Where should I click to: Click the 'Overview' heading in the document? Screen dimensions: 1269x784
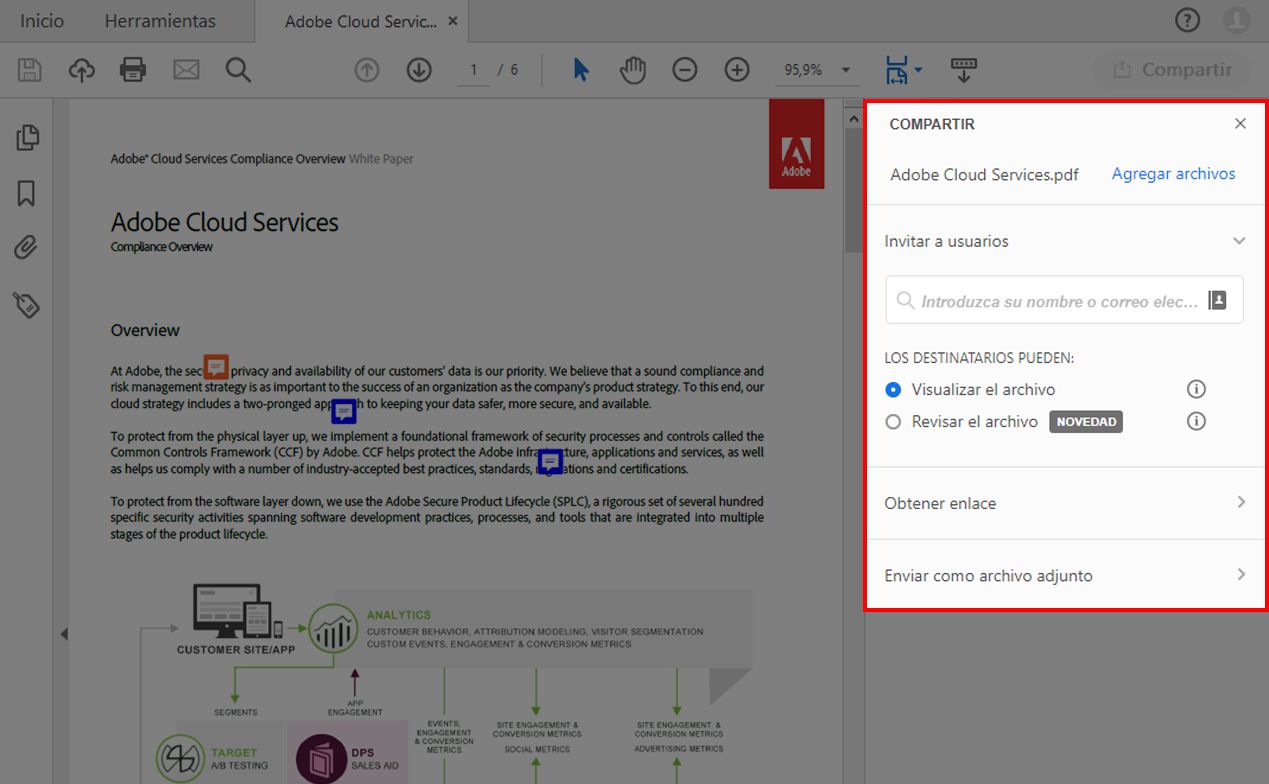(x=145, y=330)
